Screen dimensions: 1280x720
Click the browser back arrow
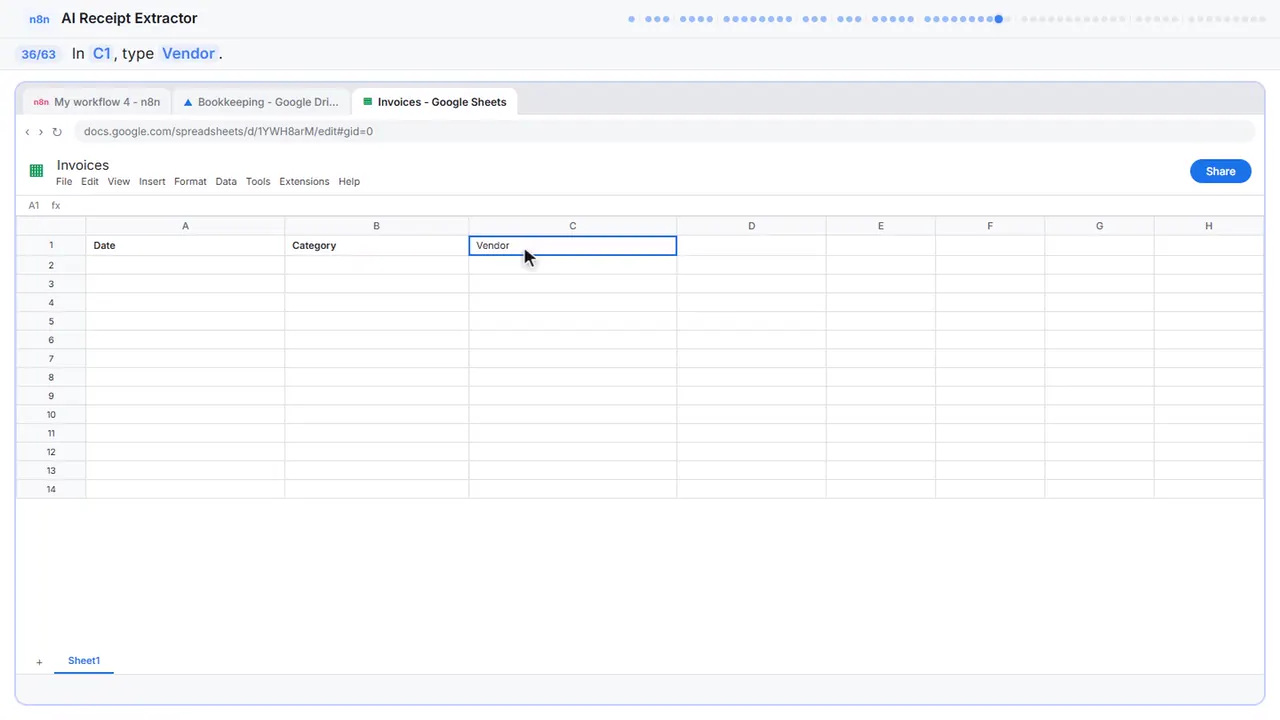pos(27,132)
